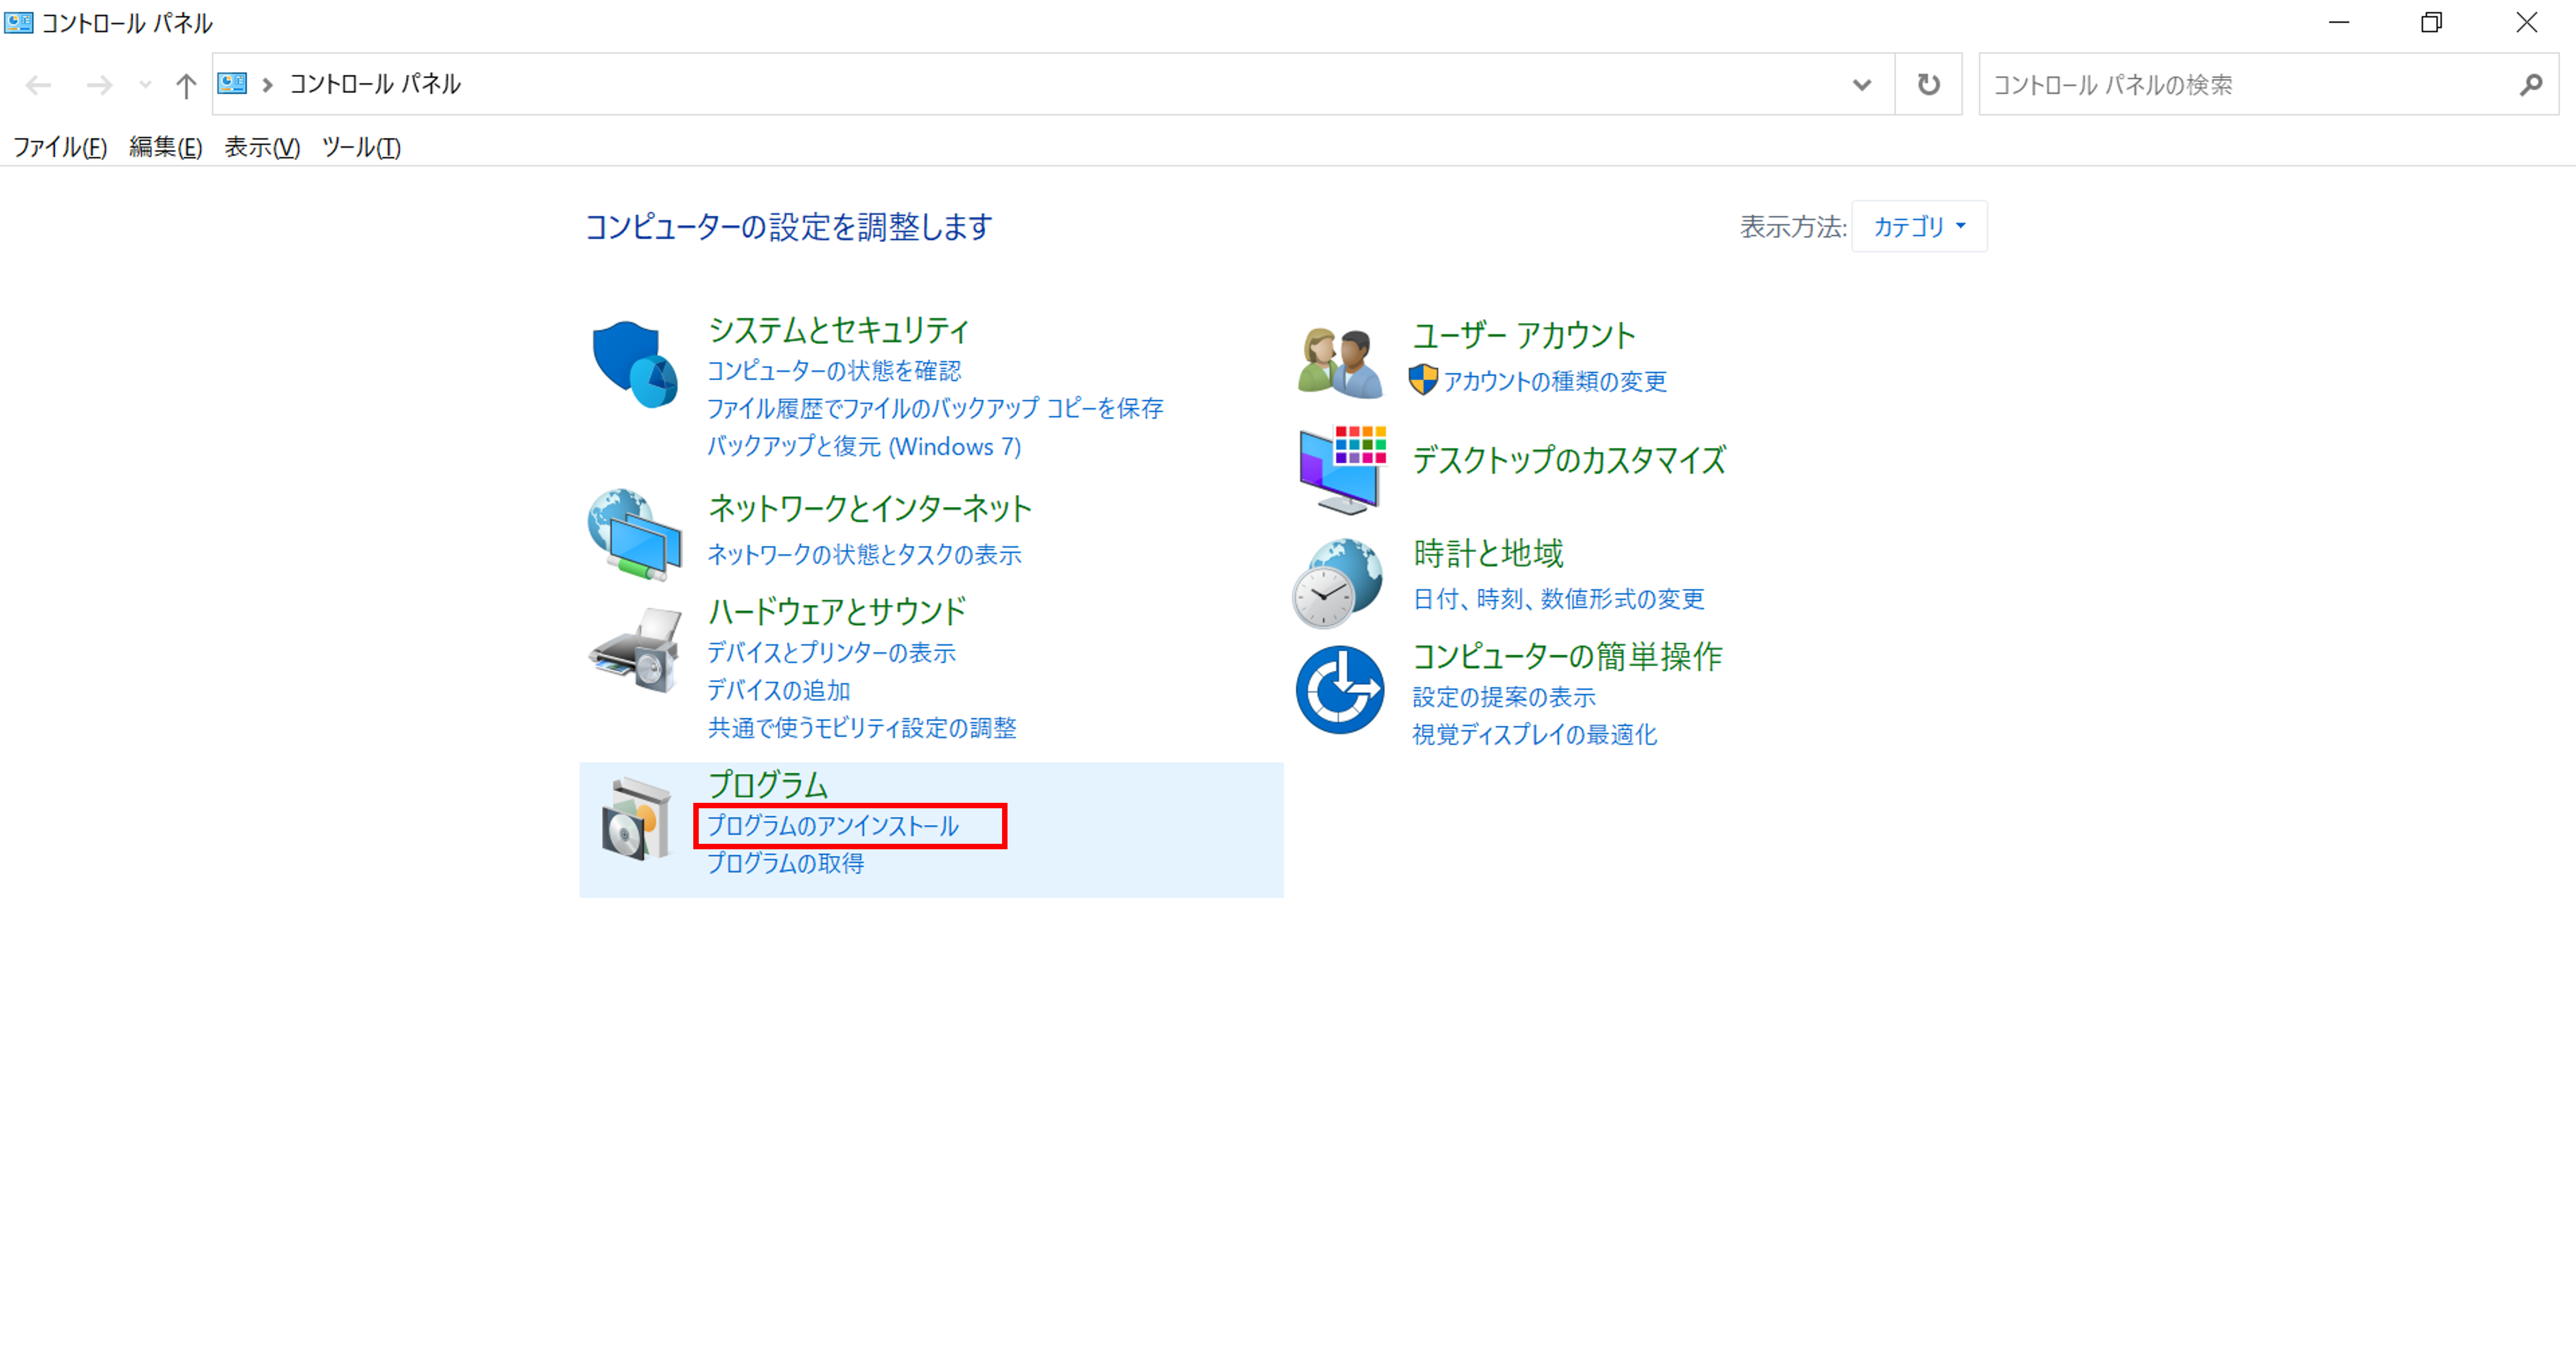Open ユーザー アカウント category
Screen dimensions: 2576x1369
pyautogui.click(x=1523, y=335)
